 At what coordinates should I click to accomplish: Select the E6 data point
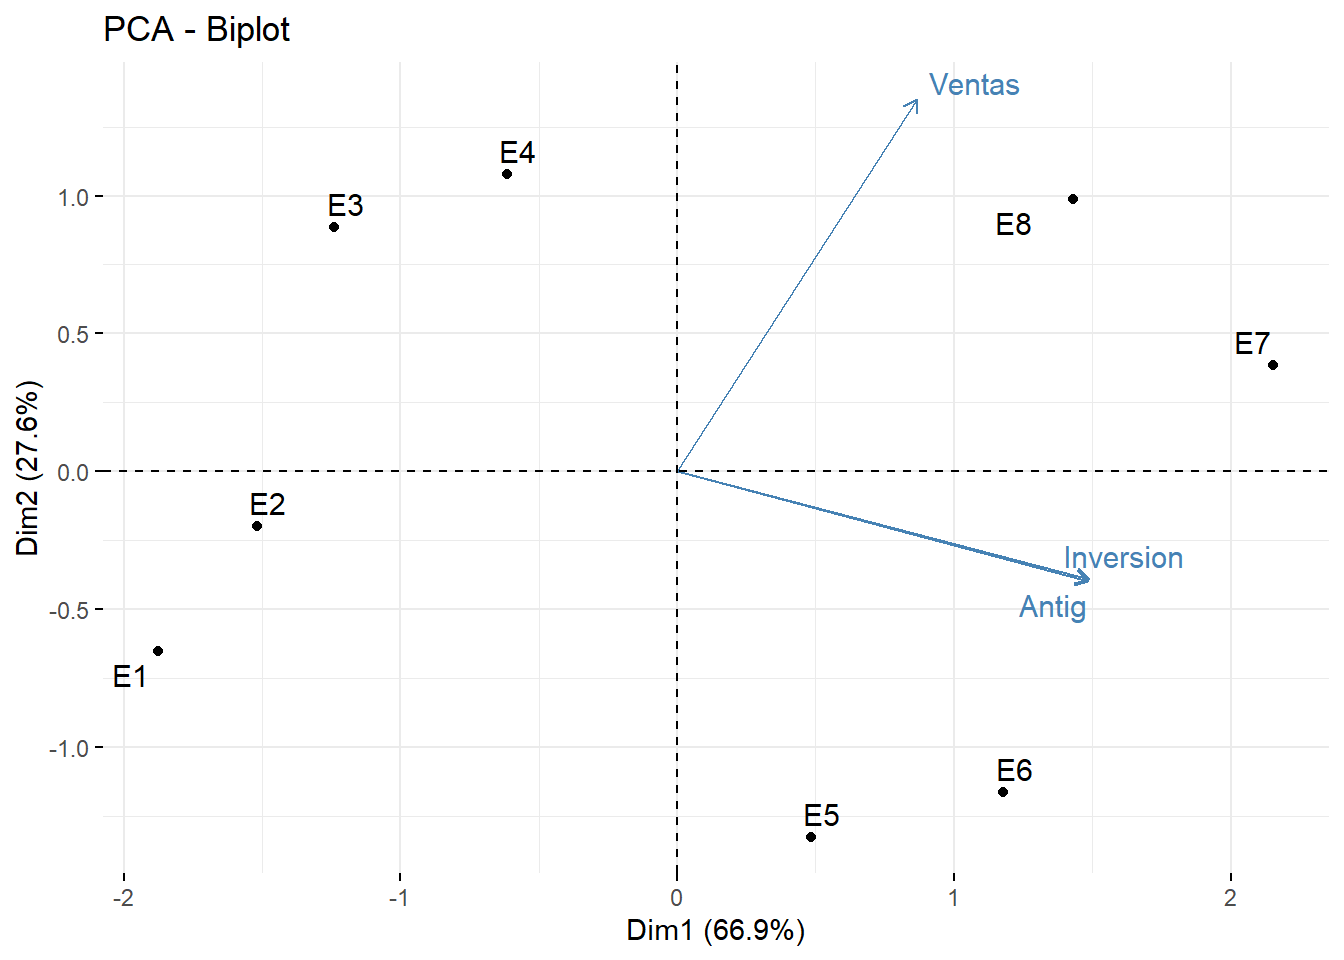click(x=1003, y=792)
